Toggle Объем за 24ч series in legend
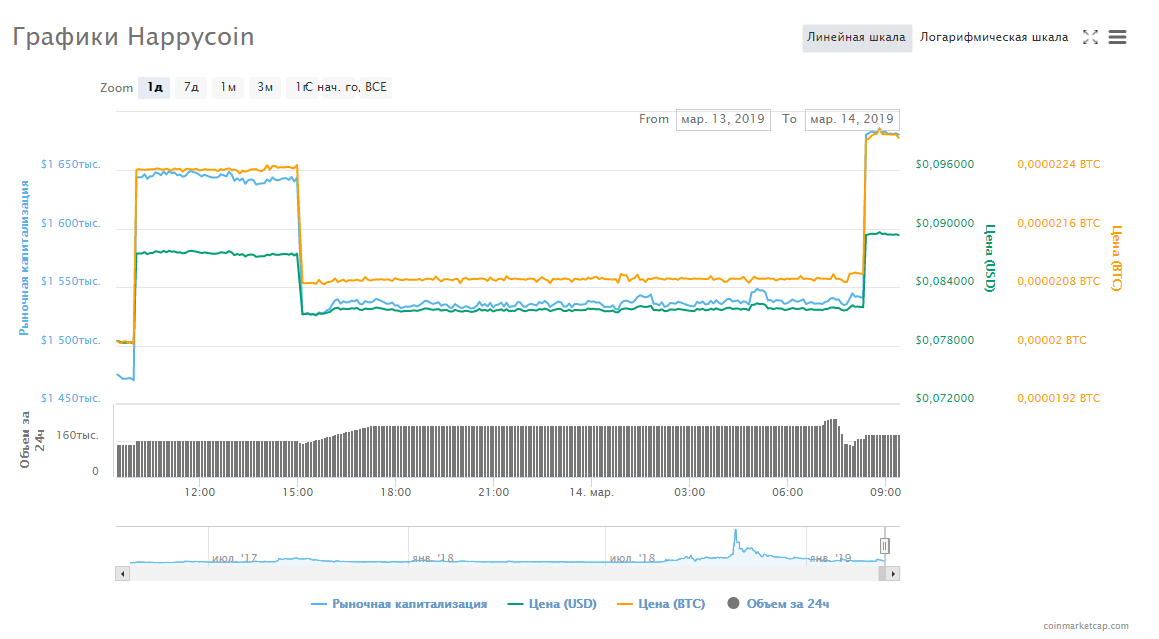1159x639 pixels. click(x=778, y=604)
